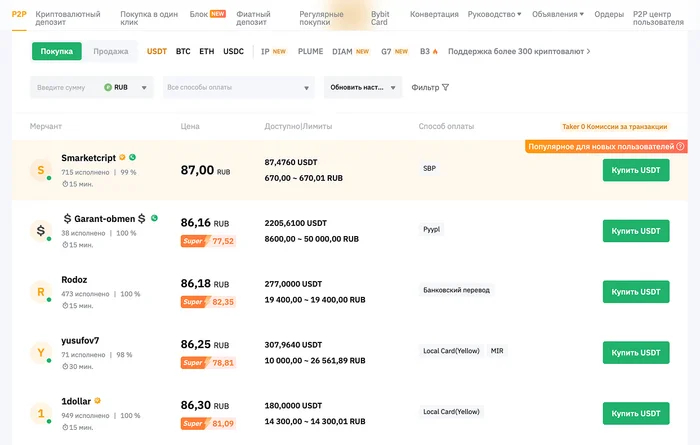This screenshot has height=445, width=700.
Task: Select the BTC coin option
Action: pos(183,51)
